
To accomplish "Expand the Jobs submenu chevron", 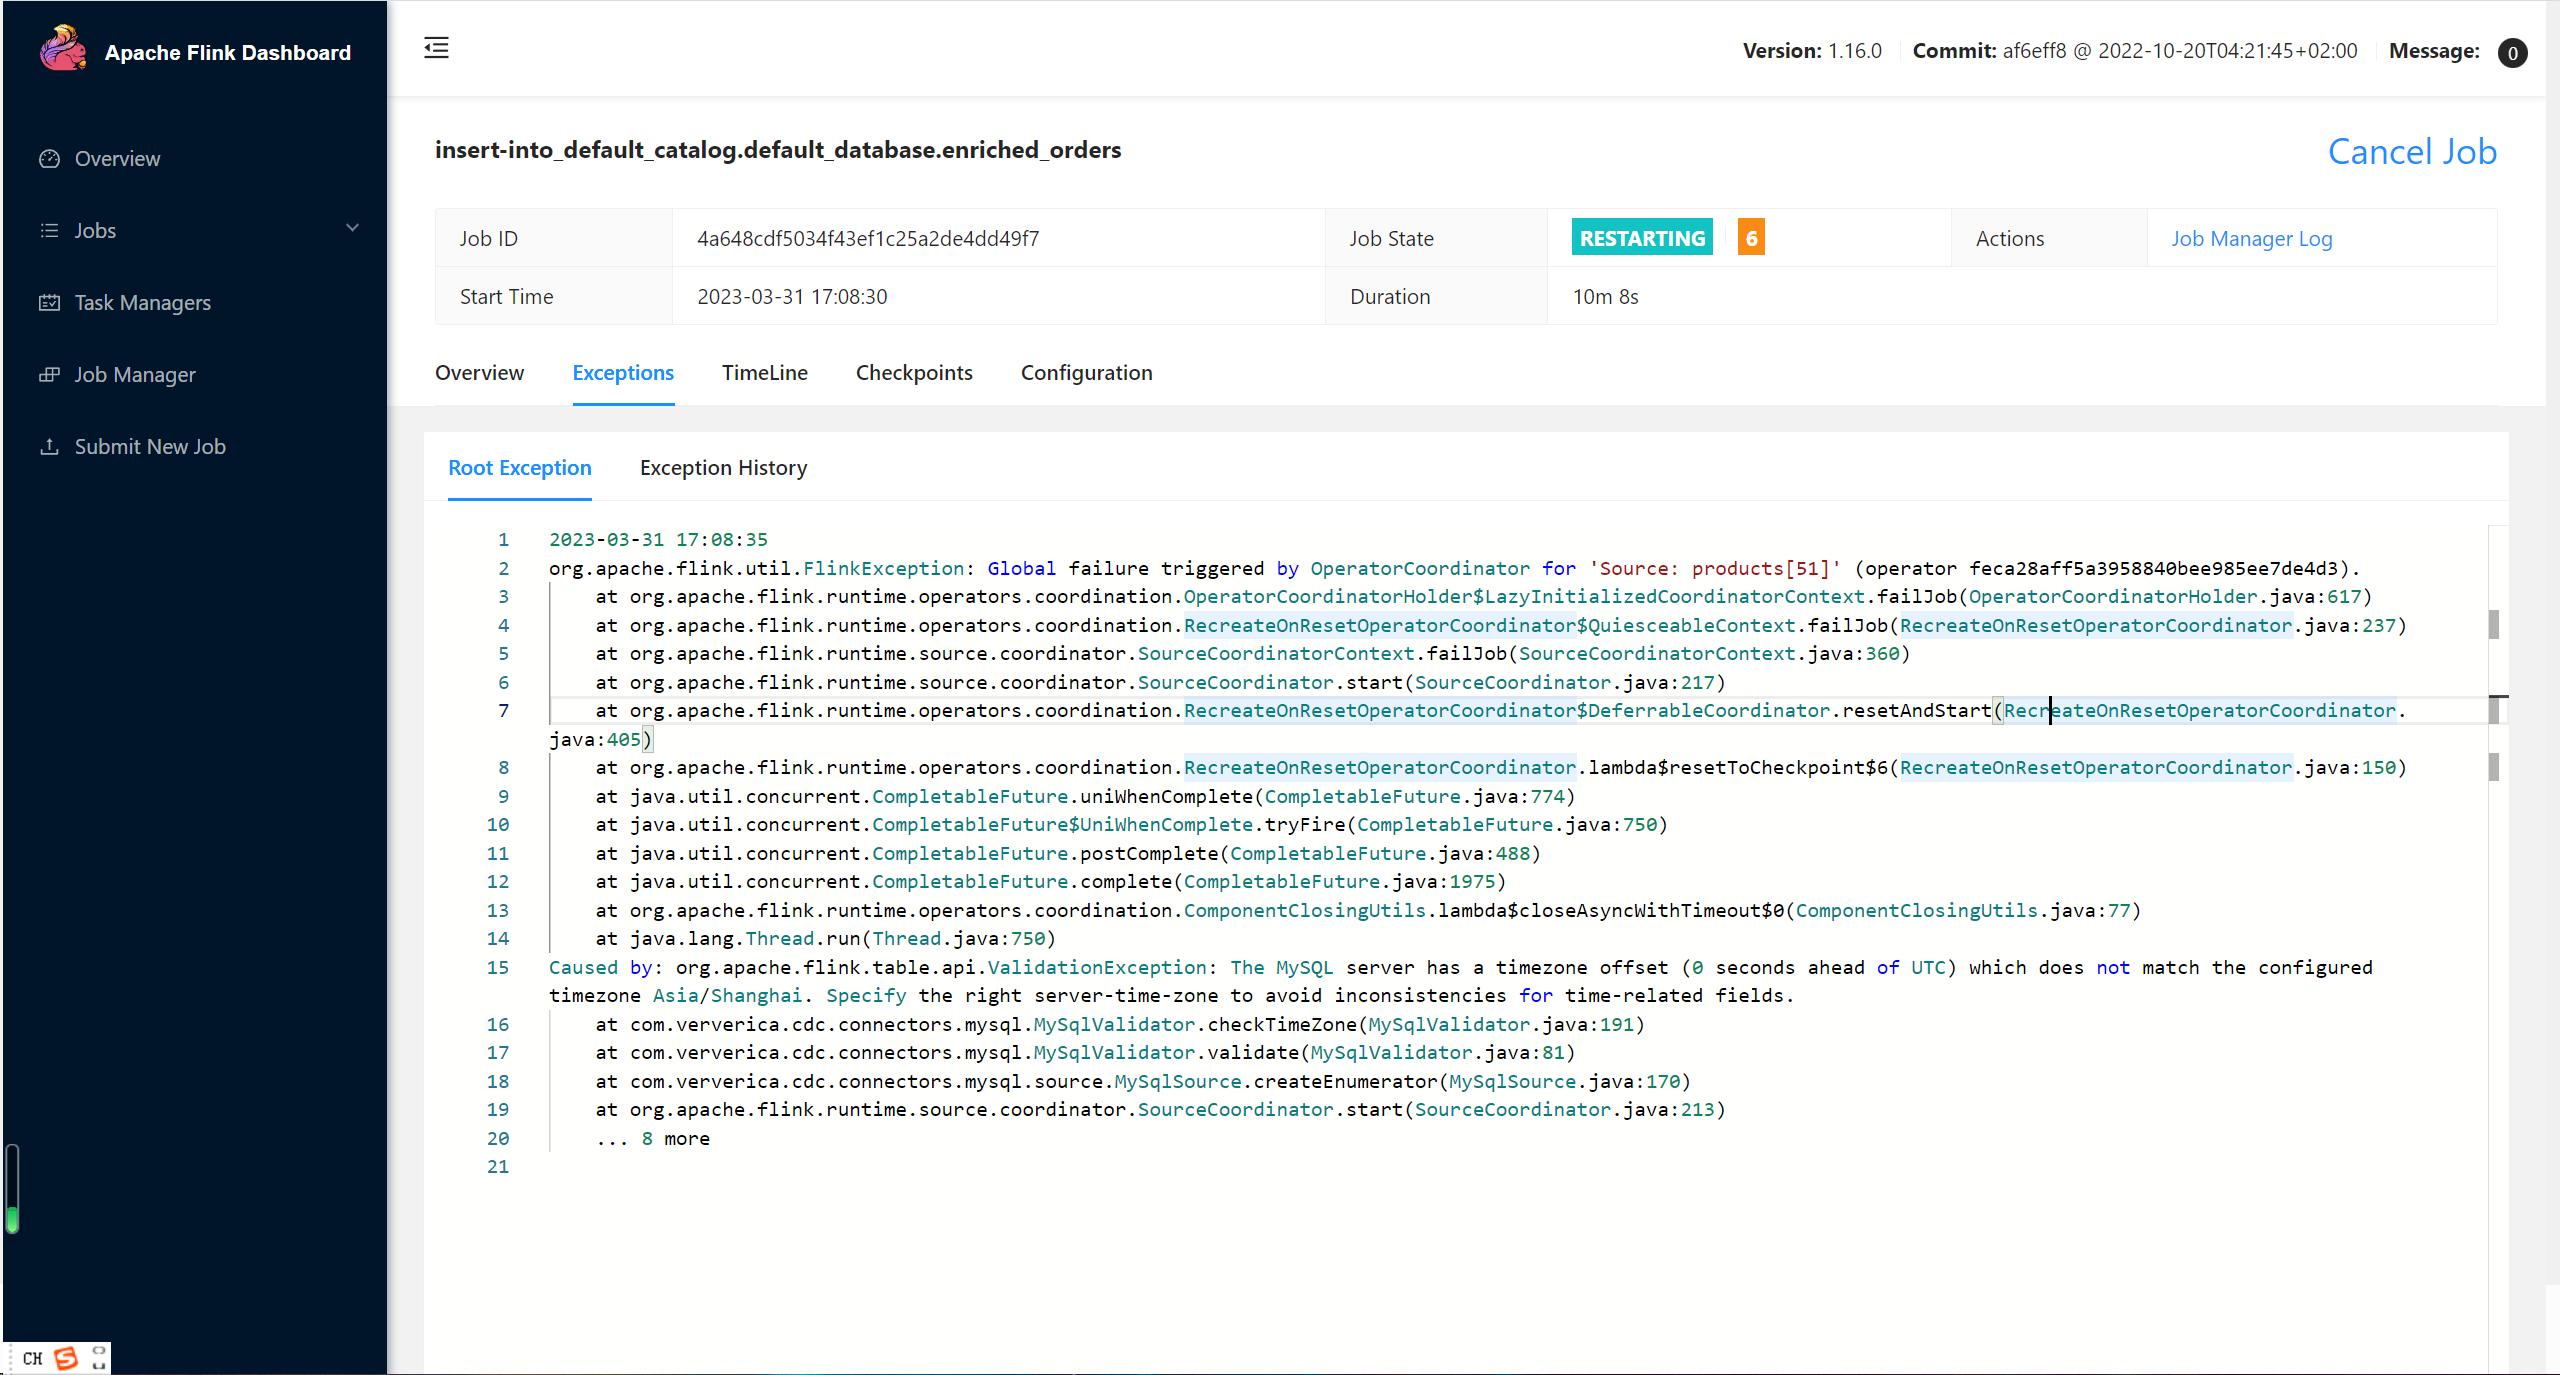I will coord(352,228).
